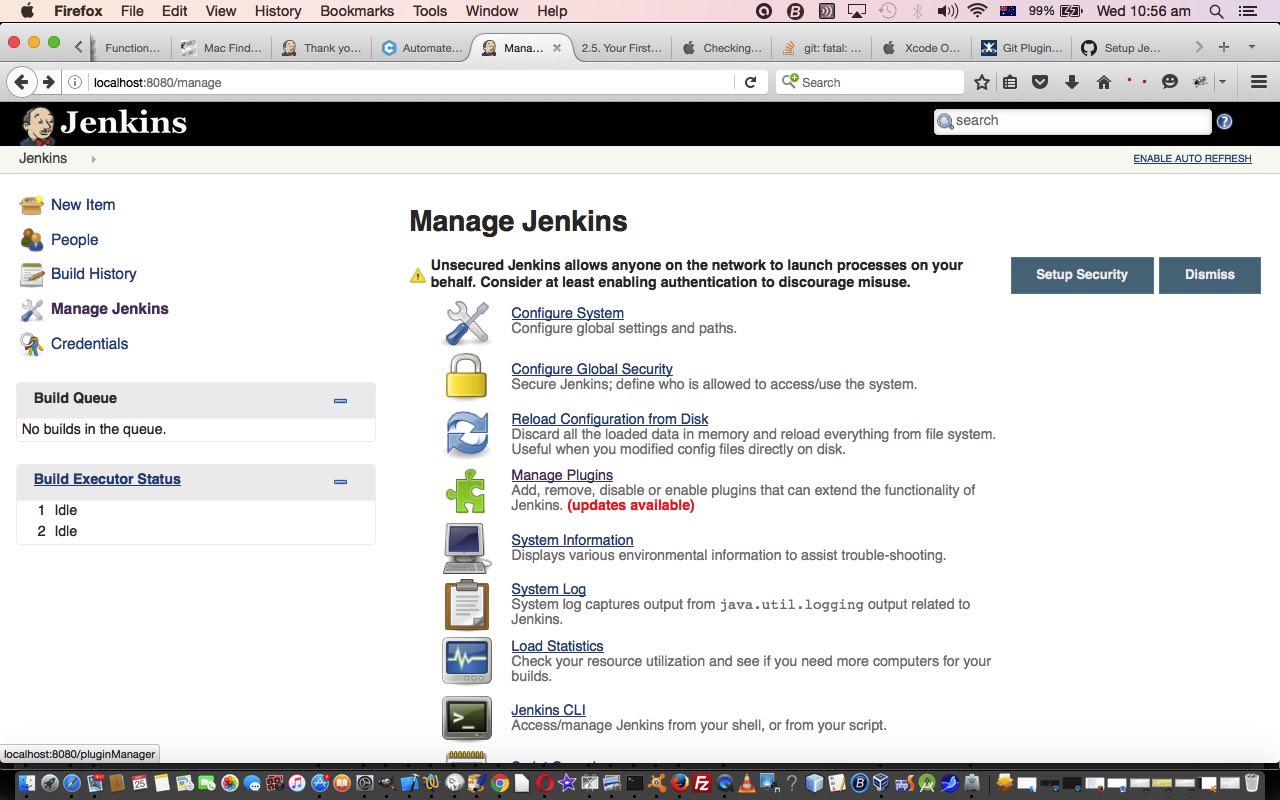Click the Wi-Fi icon in menu bar
Image resolution: width=1280 pixels, height=800 pixels.
(977, 11)
